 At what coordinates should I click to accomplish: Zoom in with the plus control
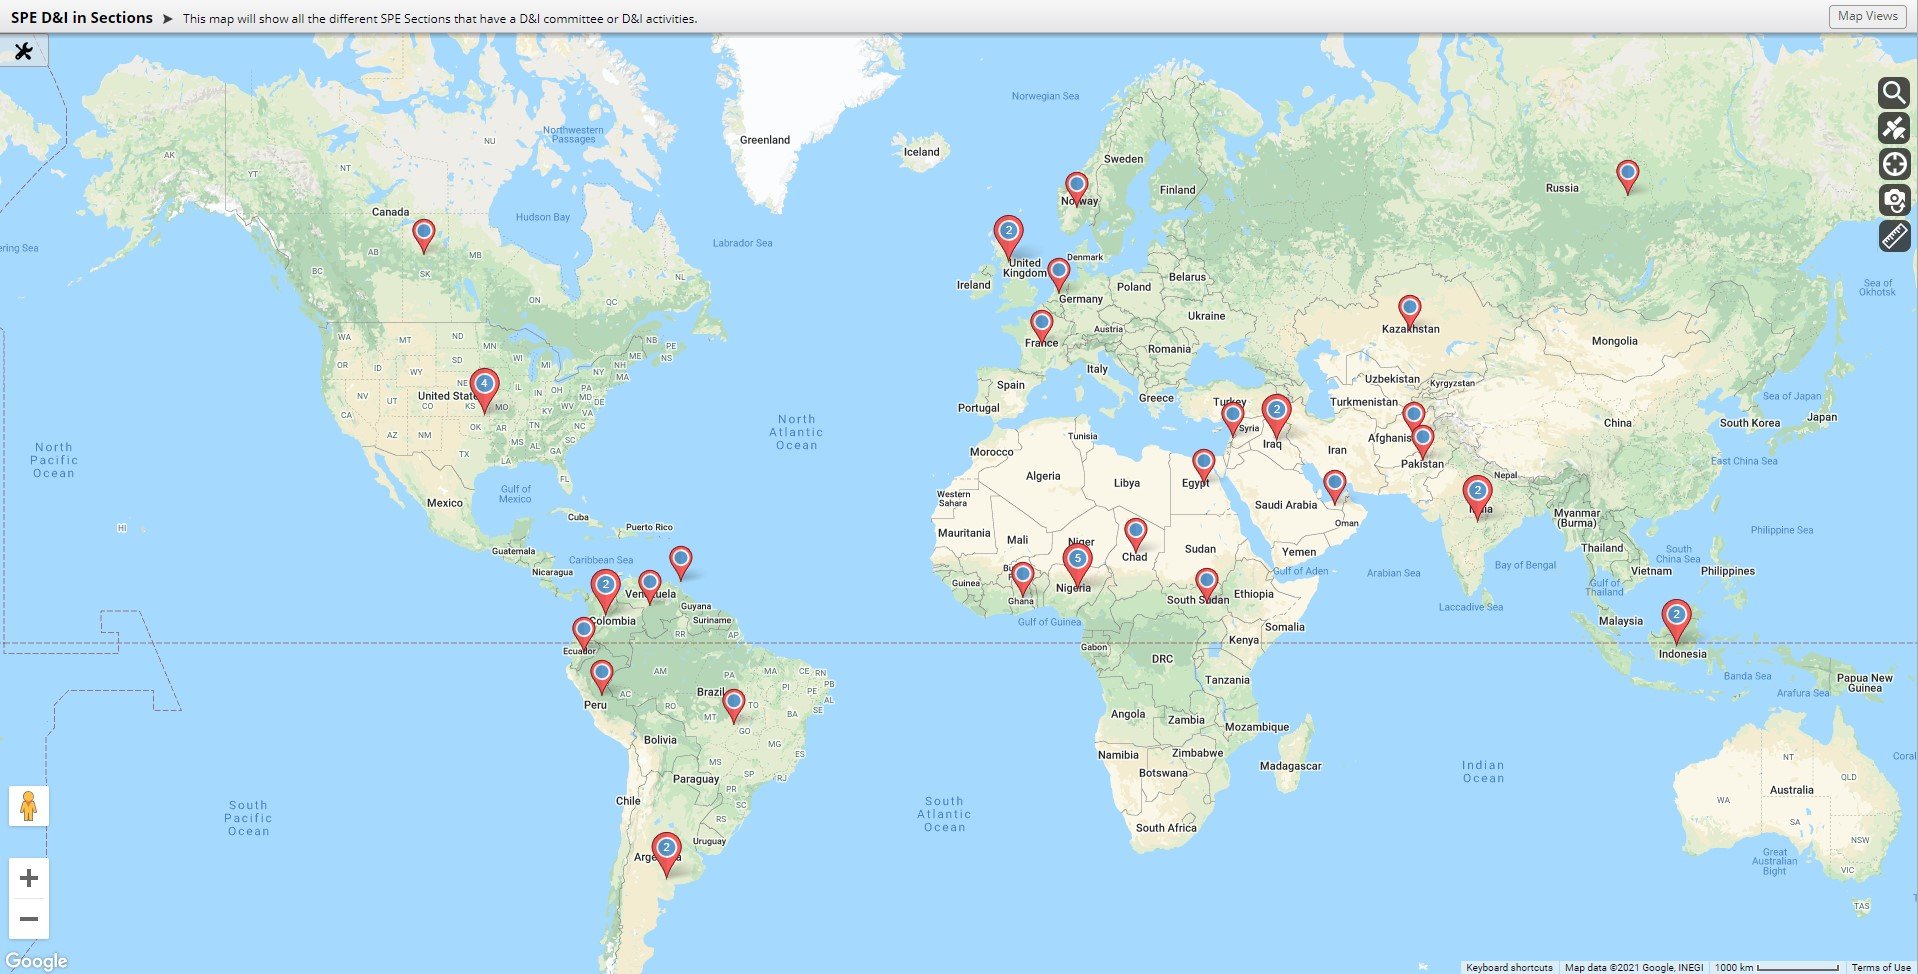[29, 878]
